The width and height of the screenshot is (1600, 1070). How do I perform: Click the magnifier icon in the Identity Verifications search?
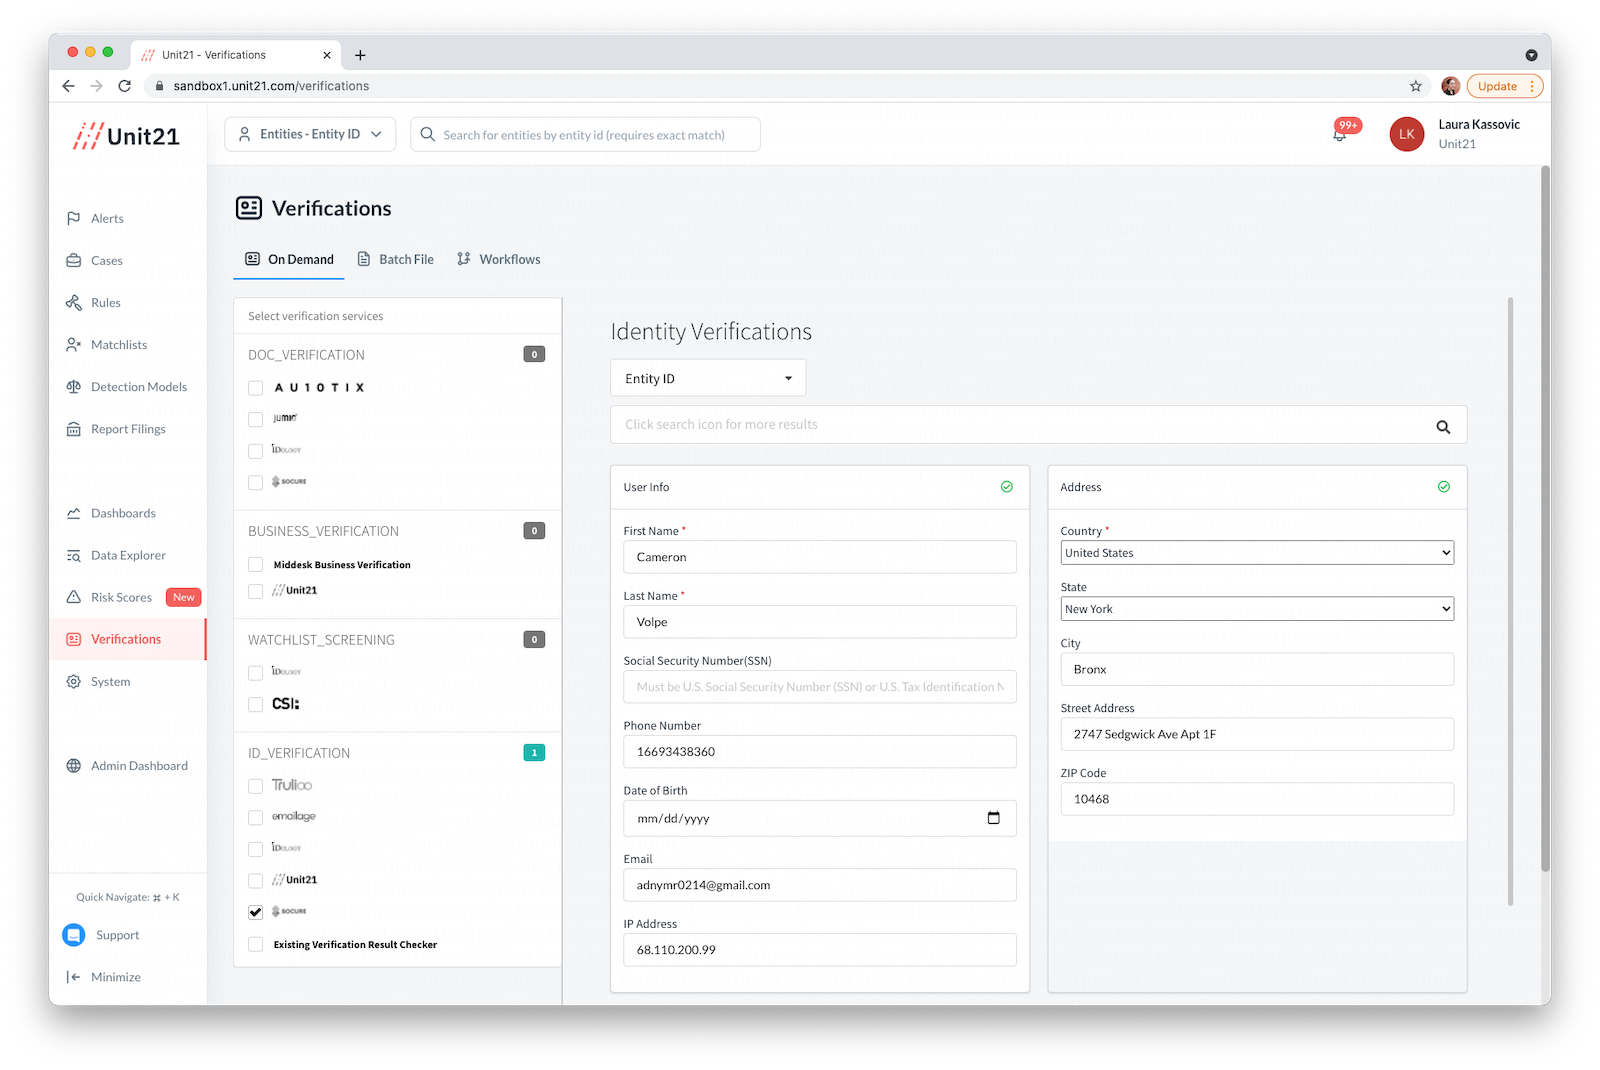point(1443,426)
